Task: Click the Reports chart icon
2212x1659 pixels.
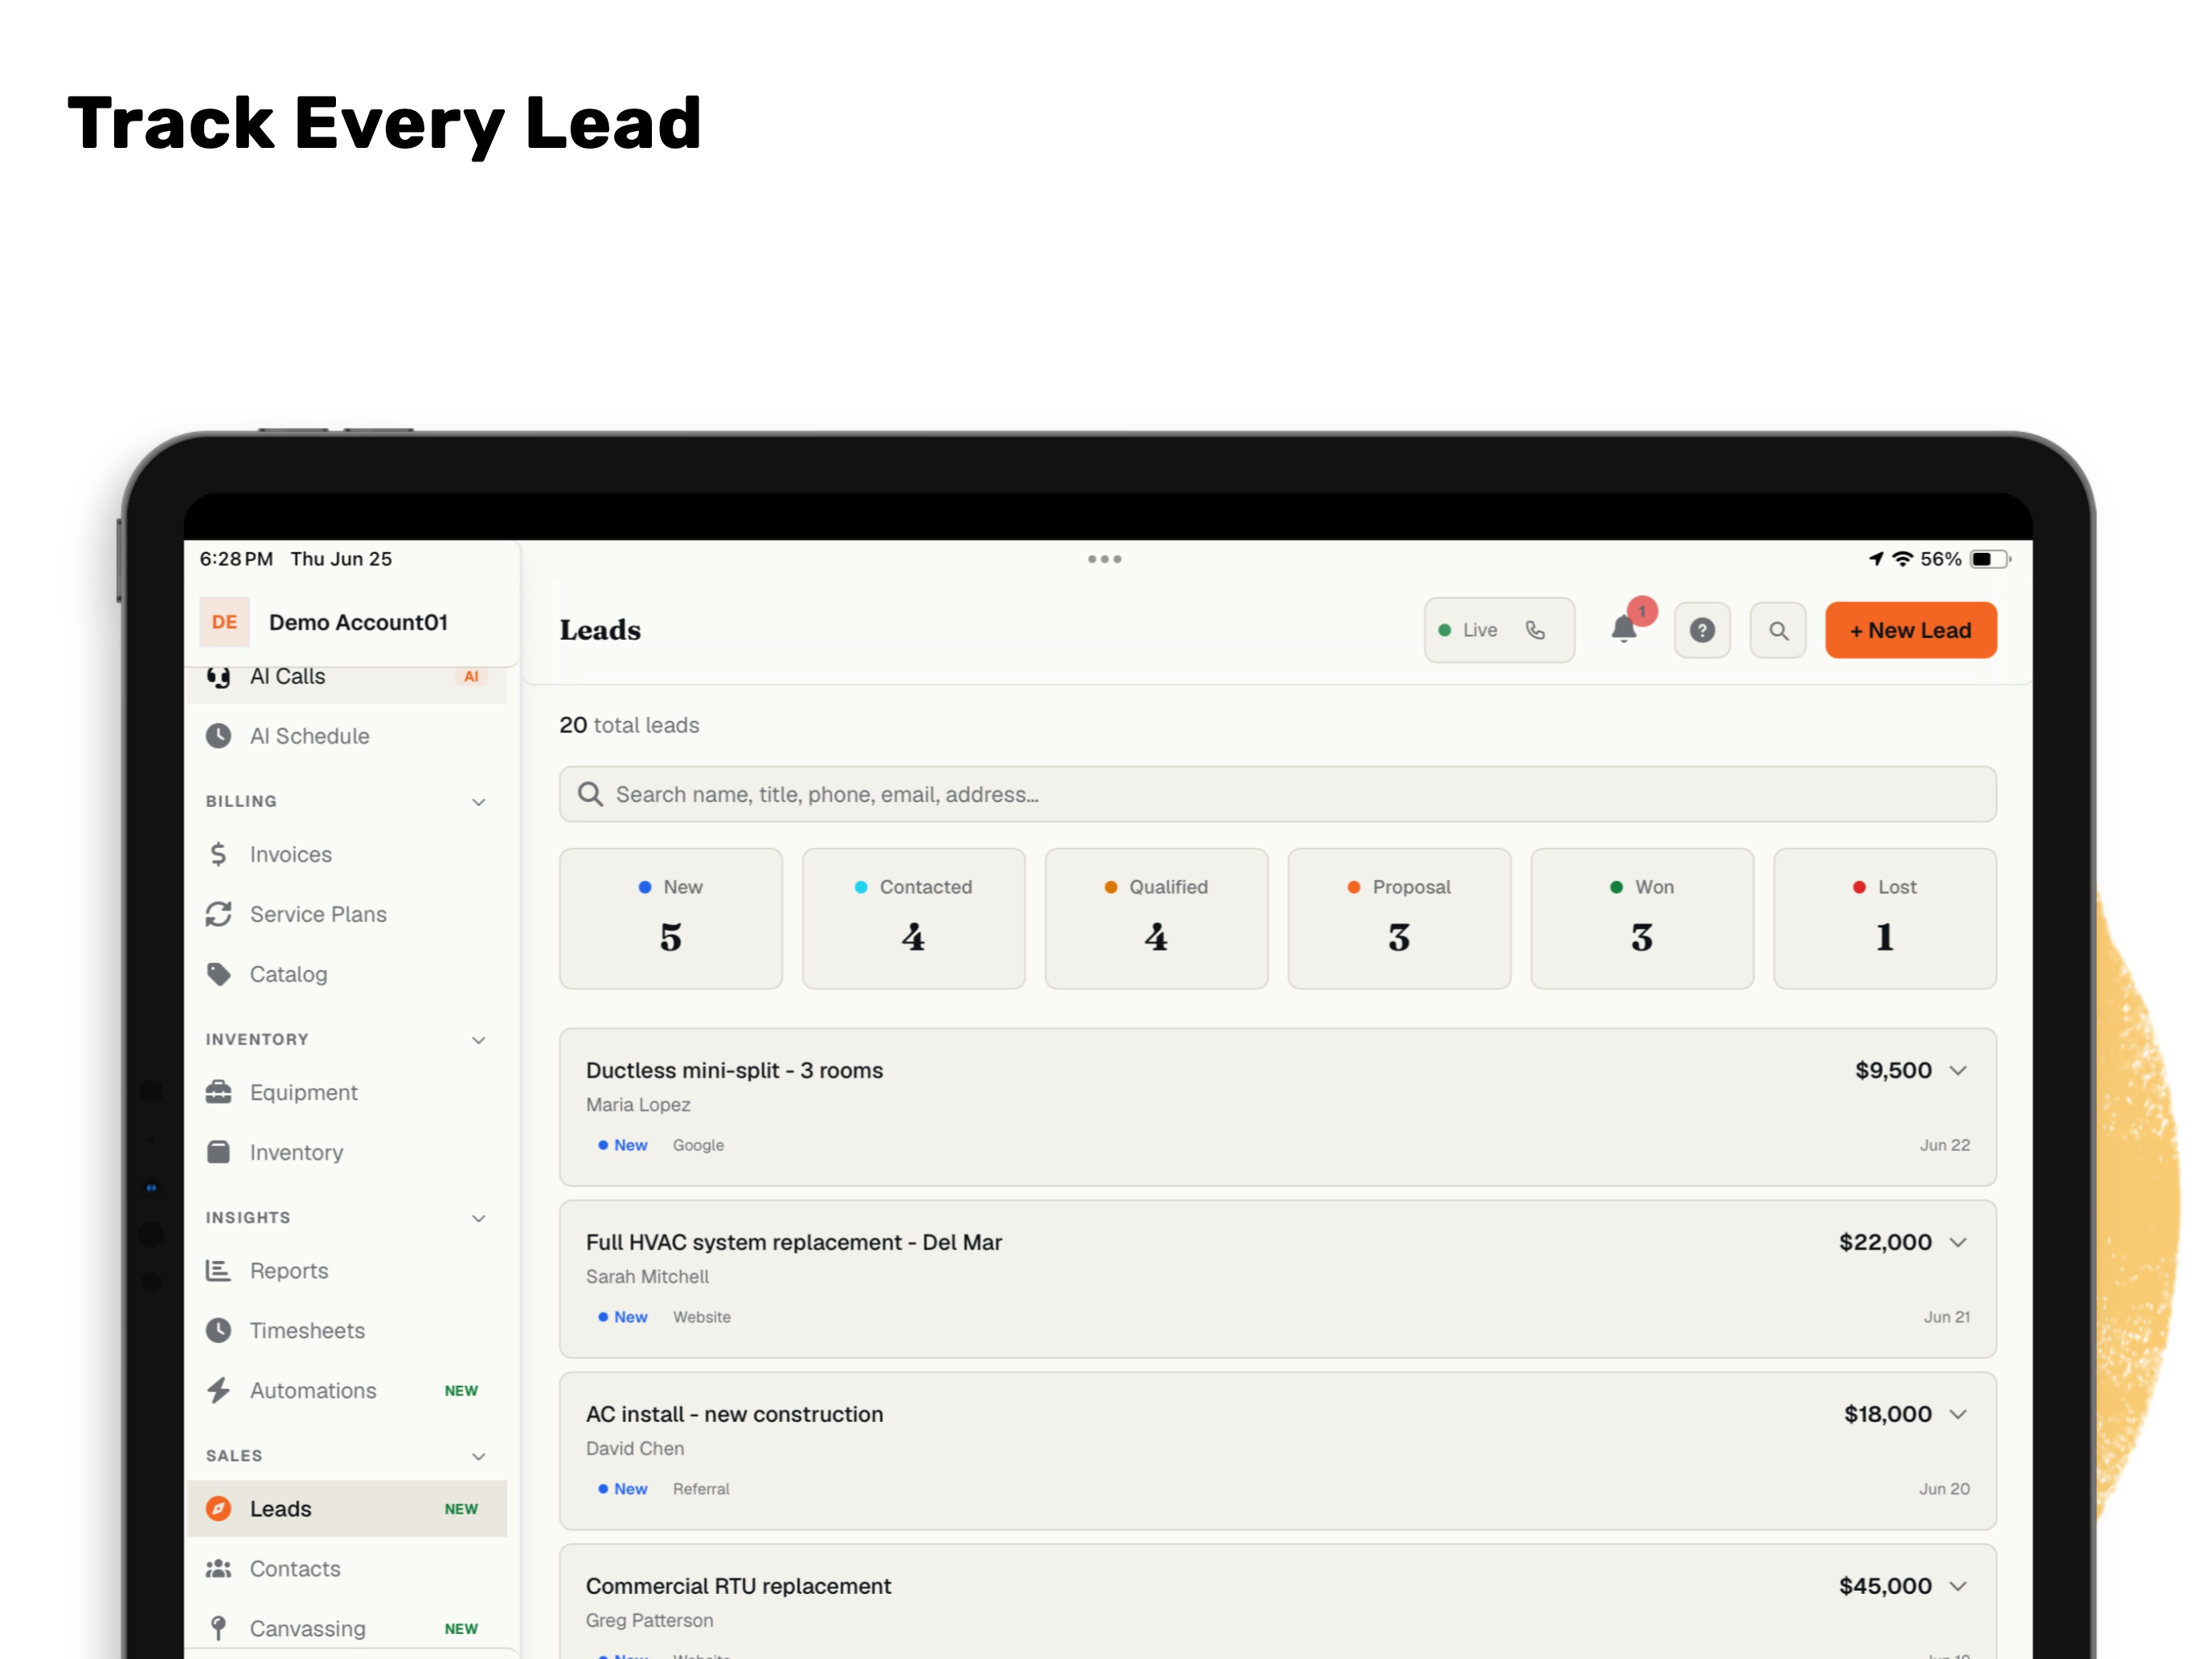Action: [218, 1270]
